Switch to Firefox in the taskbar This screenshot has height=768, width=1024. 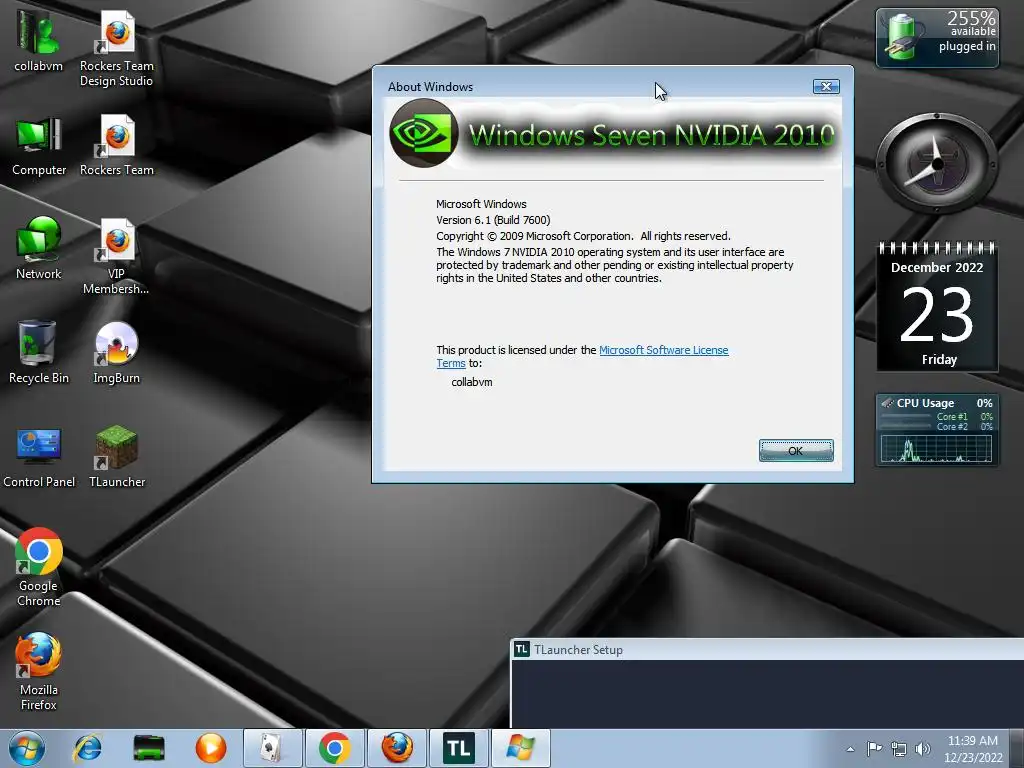[396, 748]
